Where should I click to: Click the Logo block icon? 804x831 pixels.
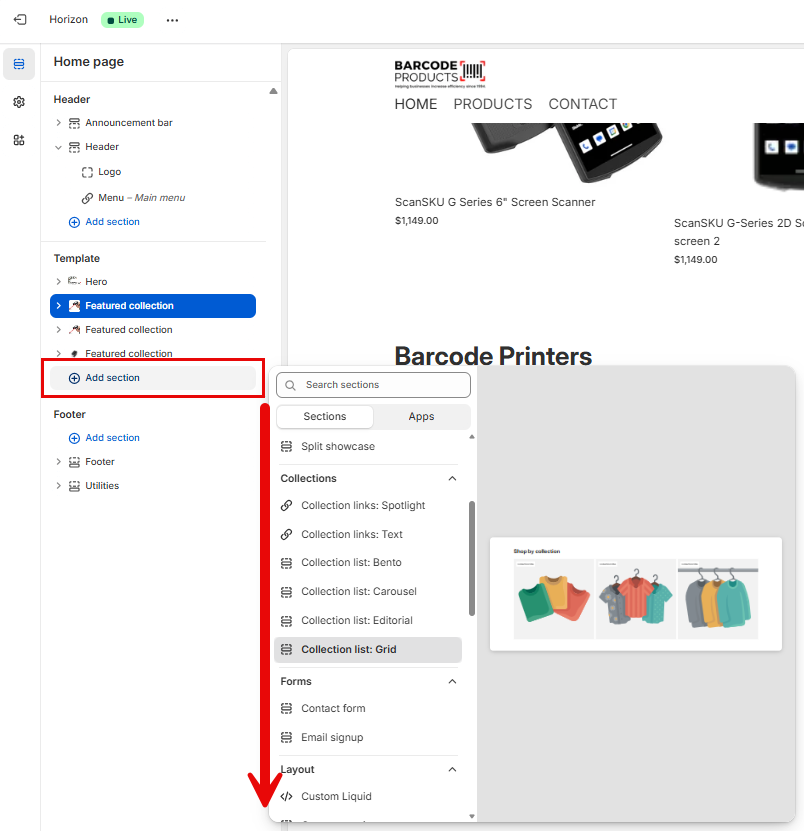87,172
